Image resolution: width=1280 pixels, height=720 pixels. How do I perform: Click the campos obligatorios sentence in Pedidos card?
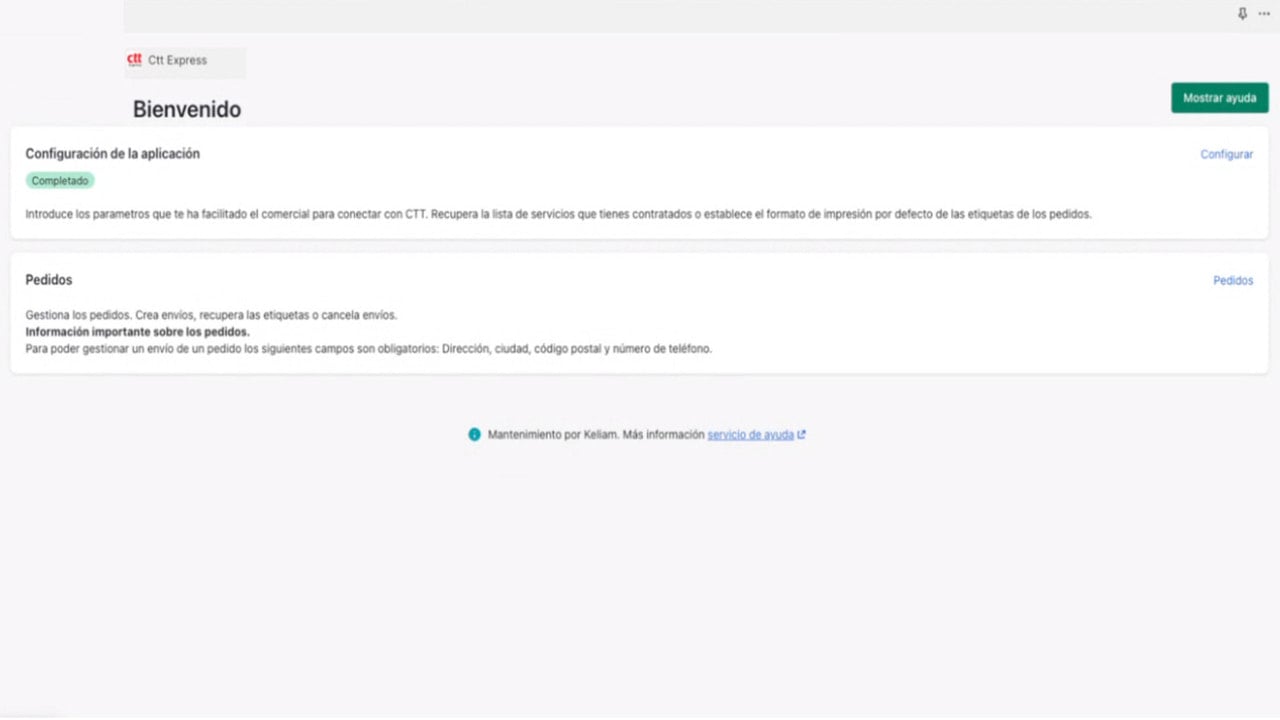click(x=369, y=349)
